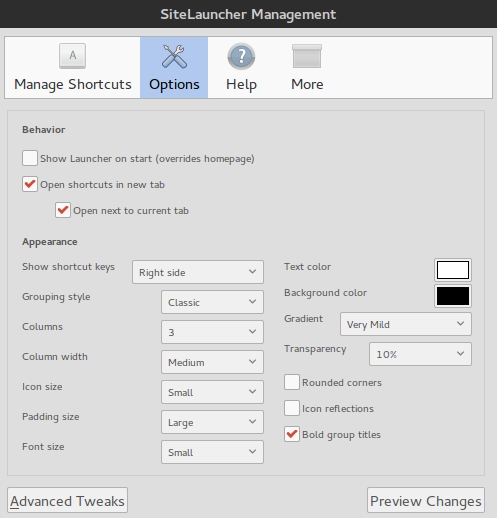Click the Gradient label
The width and height of the screenshot is (497, 518).
tap(303, 319)
